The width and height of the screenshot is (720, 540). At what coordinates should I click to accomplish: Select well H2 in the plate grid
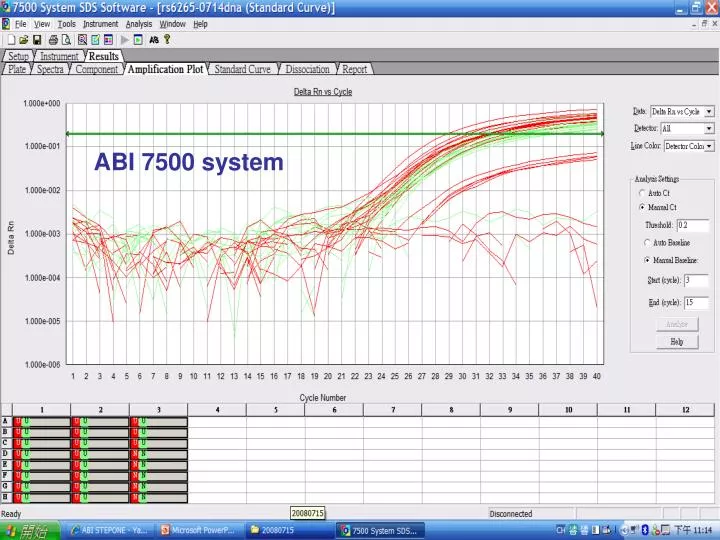(x=100, y=497)
